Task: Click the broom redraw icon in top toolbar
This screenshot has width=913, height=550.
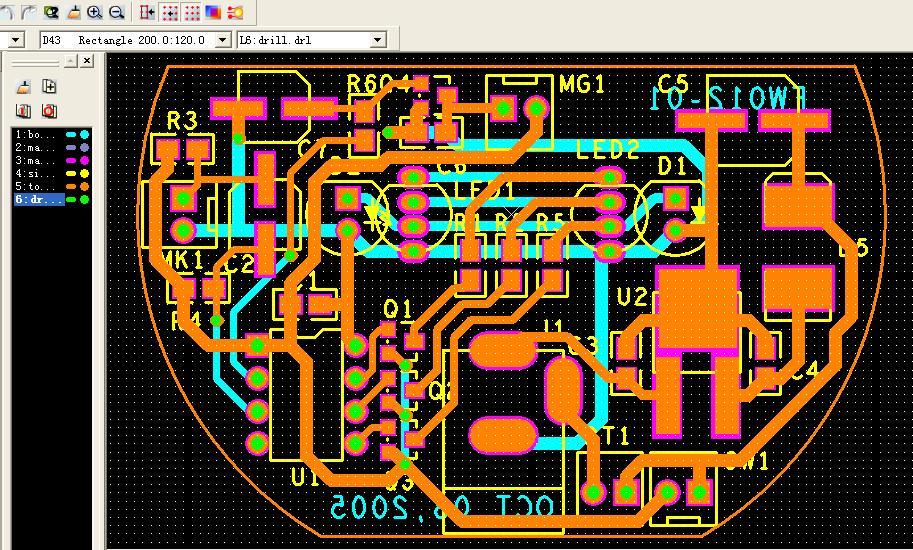Action: [x=74, y=12]
